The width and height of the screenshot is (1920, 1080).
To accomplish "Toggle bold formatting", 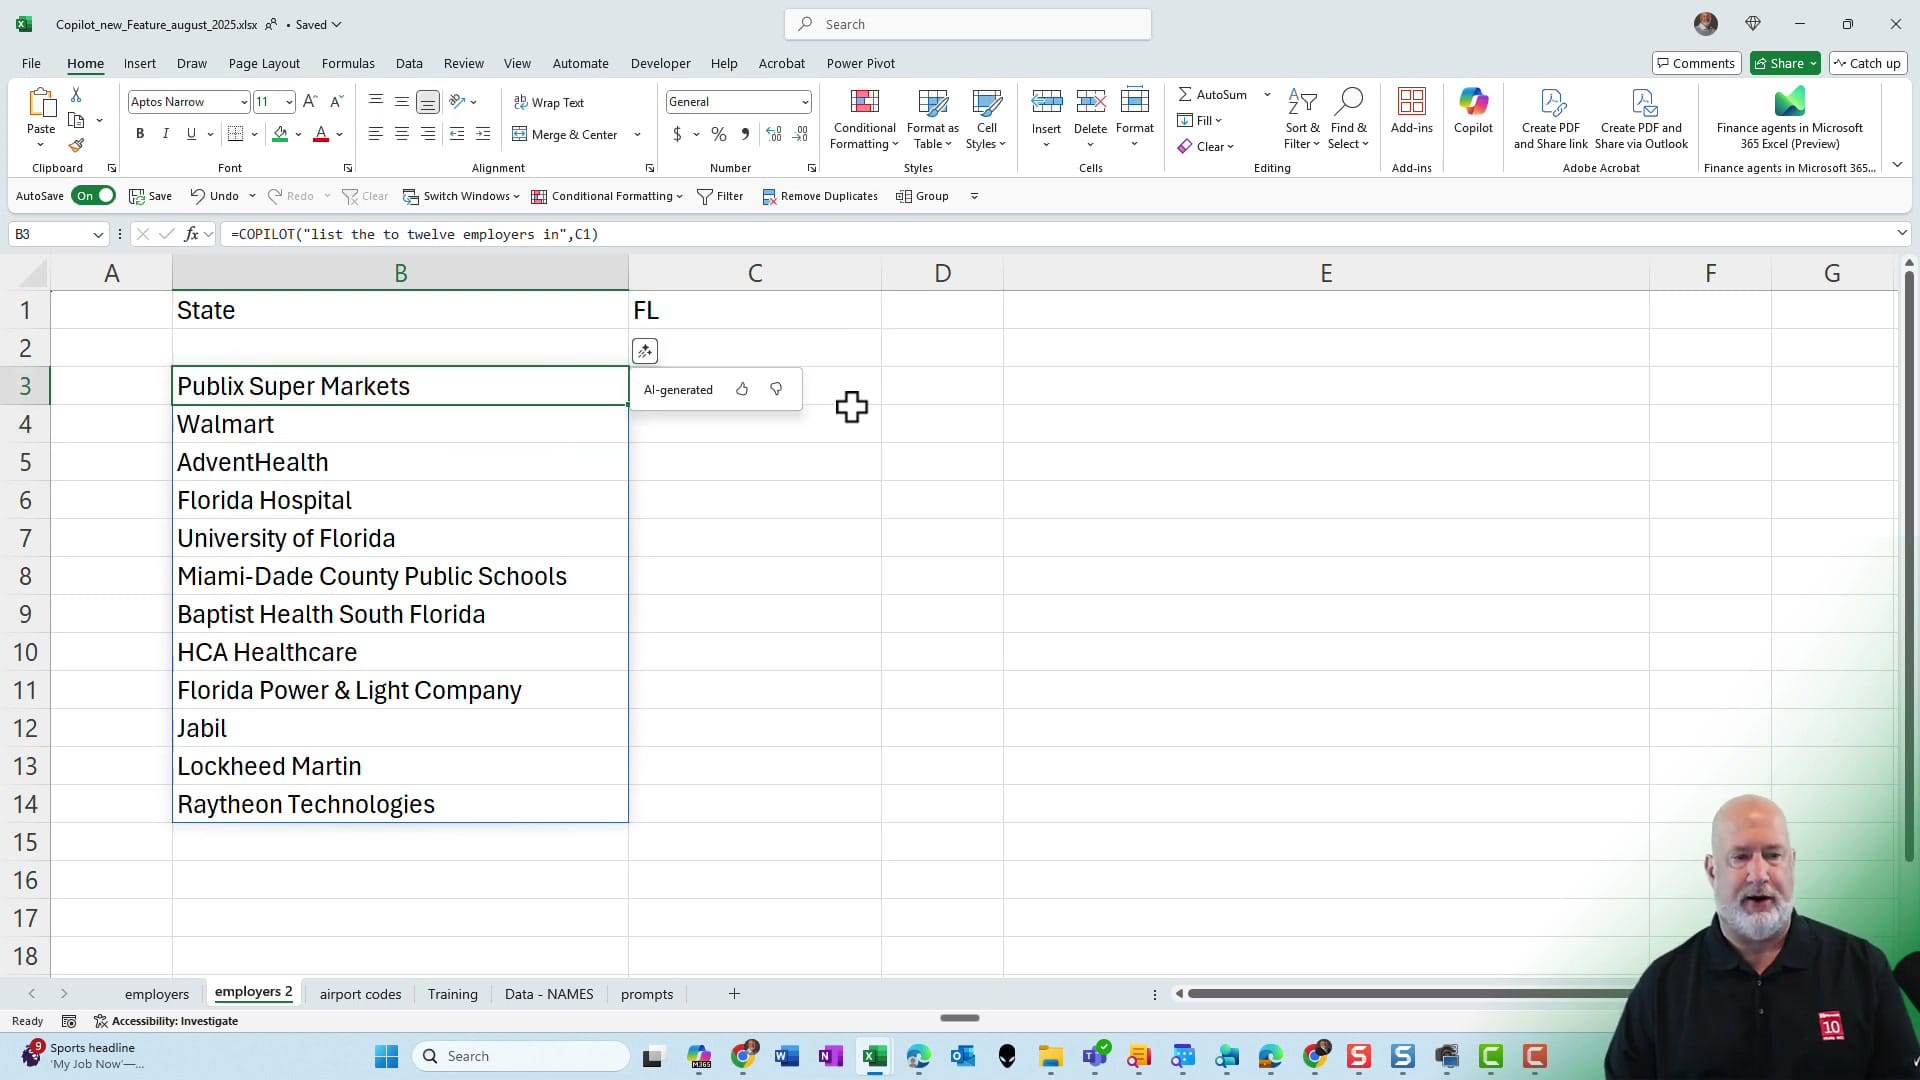I will coord(139,133).
